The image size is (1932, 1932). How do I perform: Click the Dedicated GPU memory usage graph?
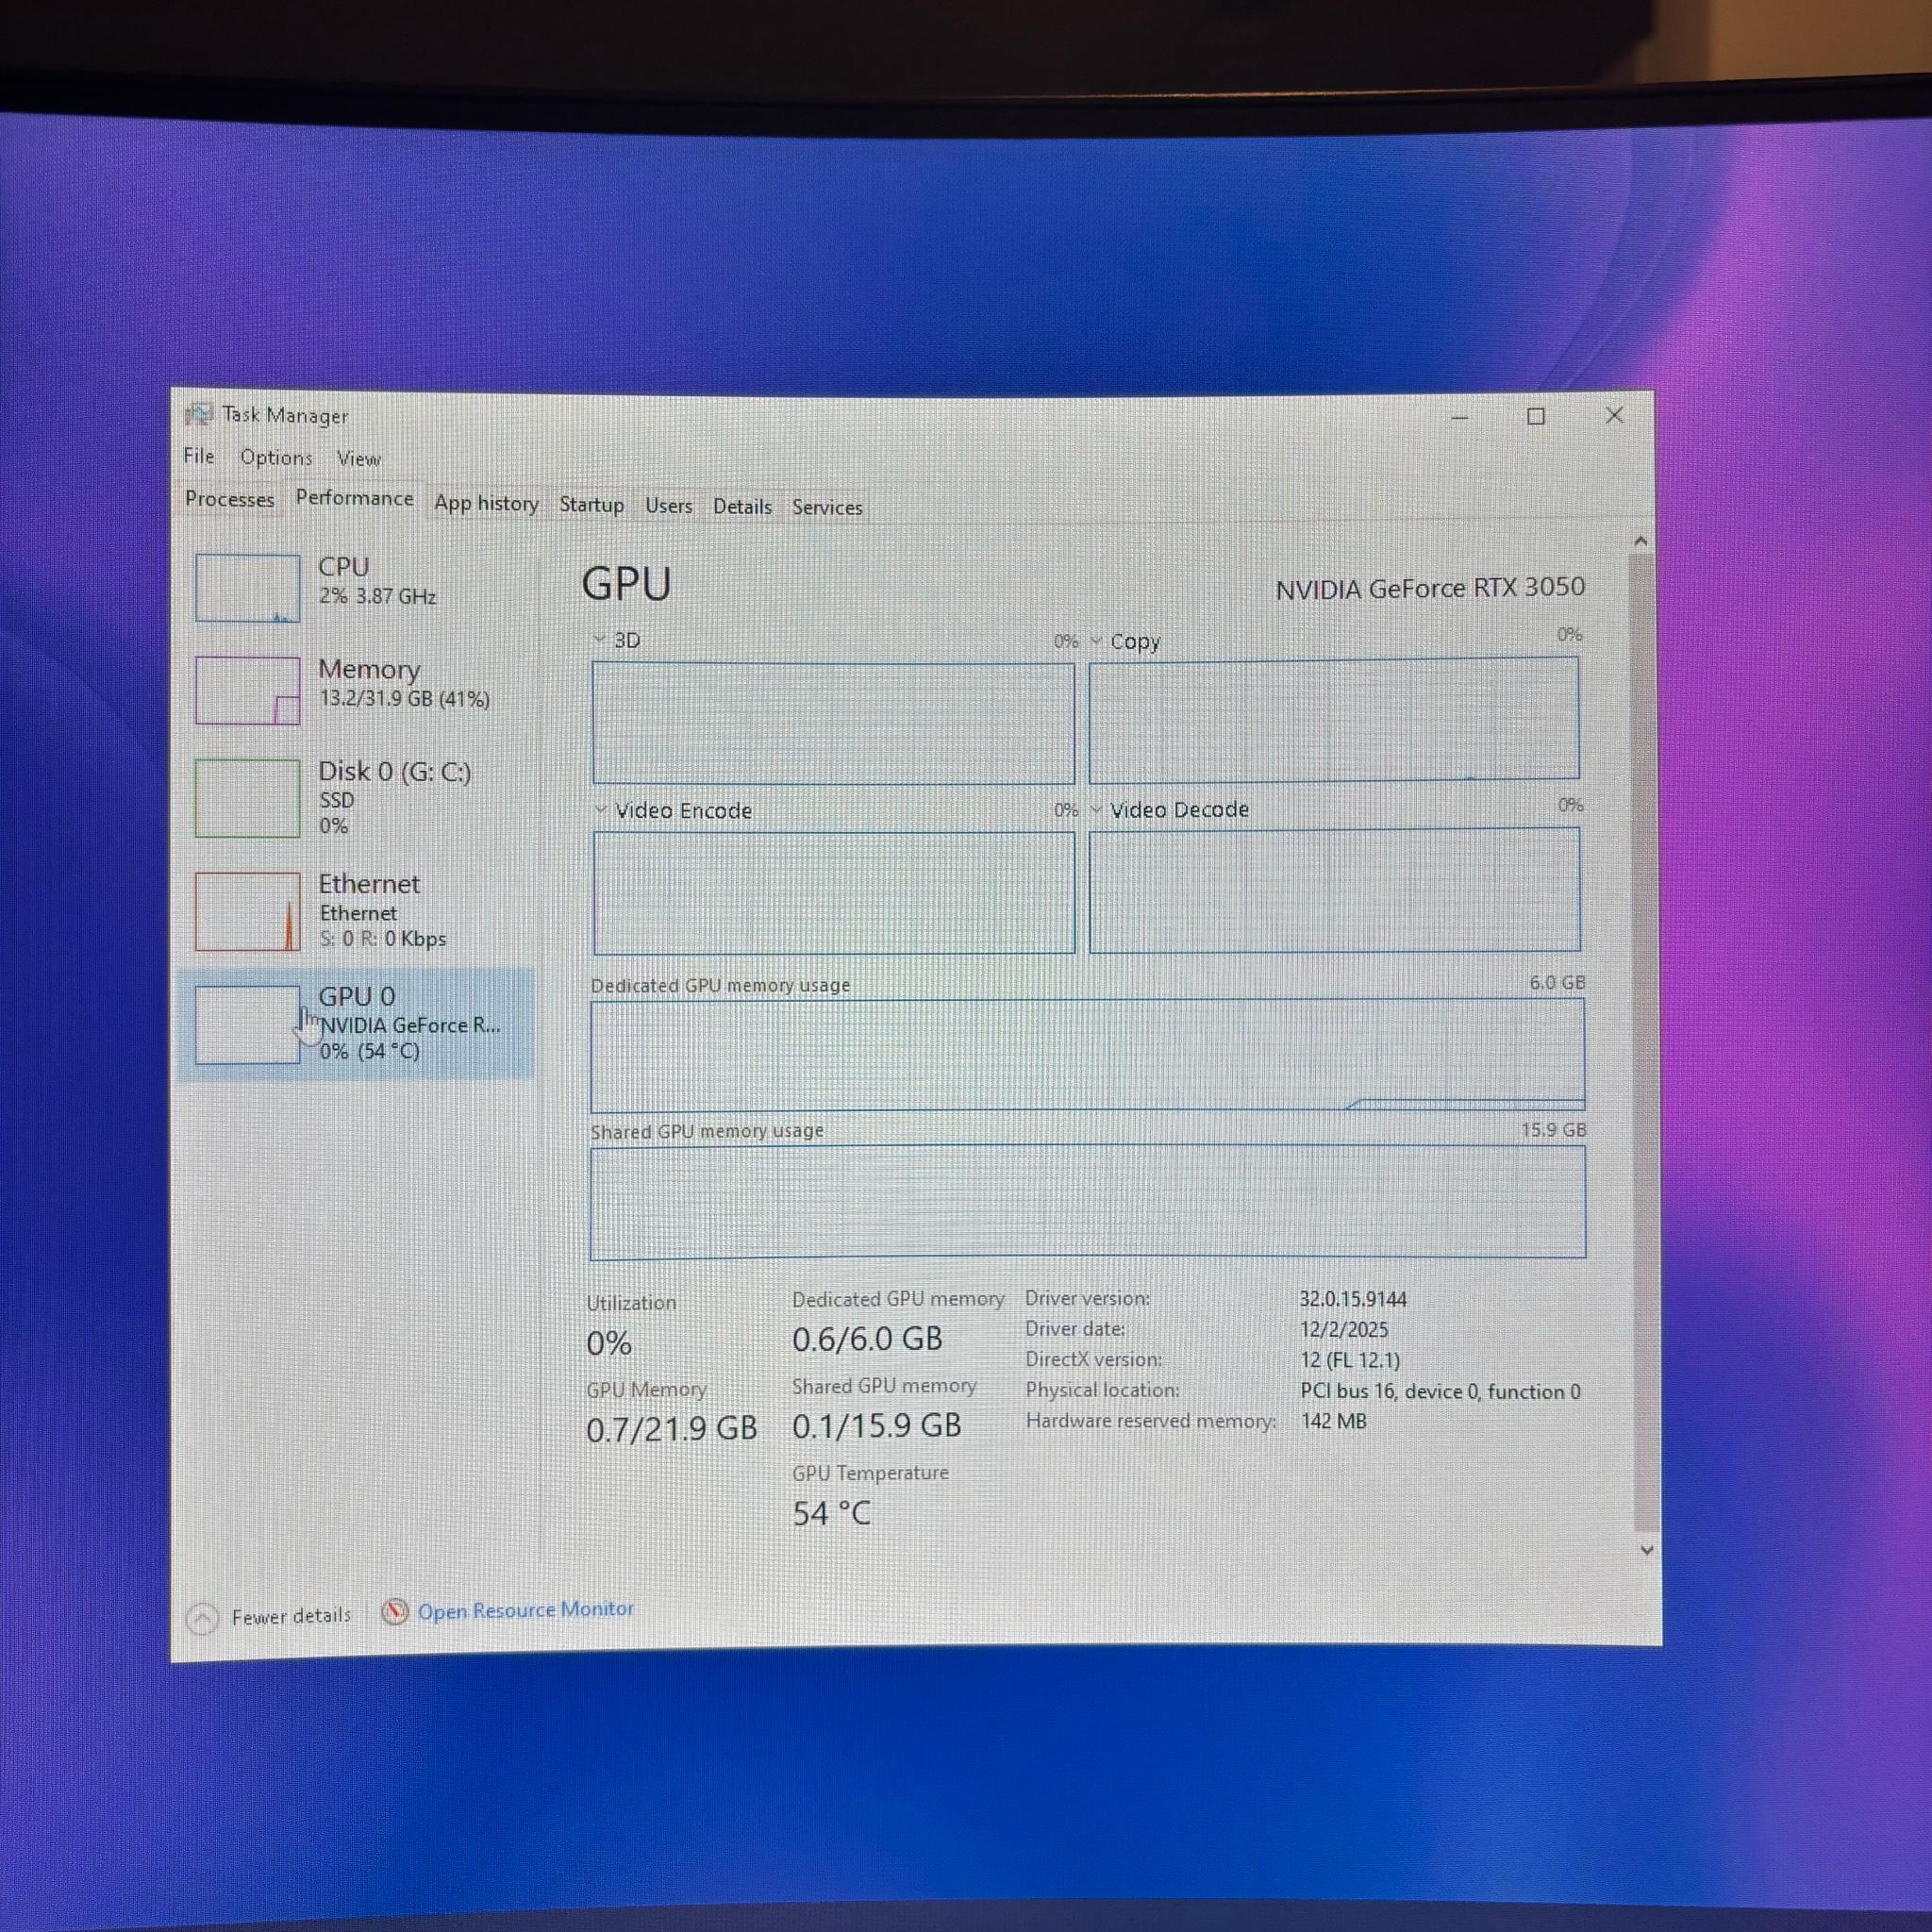1087,1055
